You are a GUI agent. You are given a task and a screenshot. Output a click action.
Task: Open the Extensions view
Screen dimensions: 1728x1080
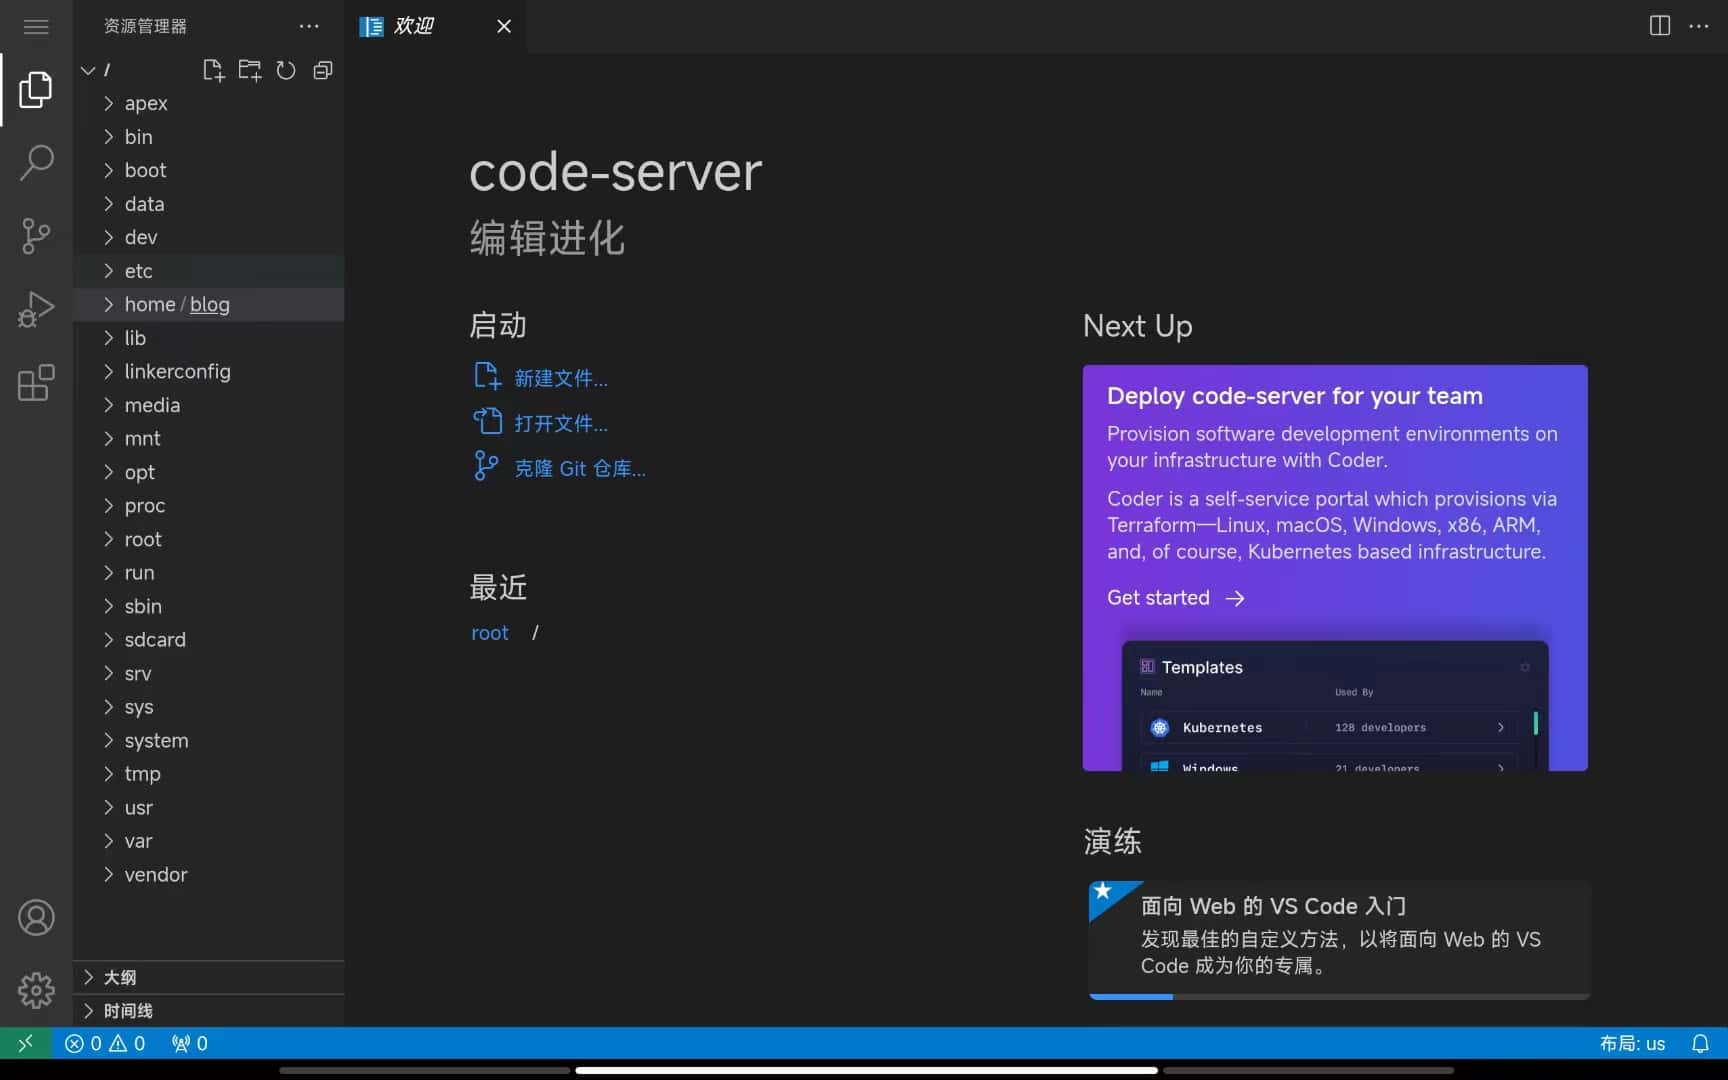pyautogui.click(x=36, y=383)
